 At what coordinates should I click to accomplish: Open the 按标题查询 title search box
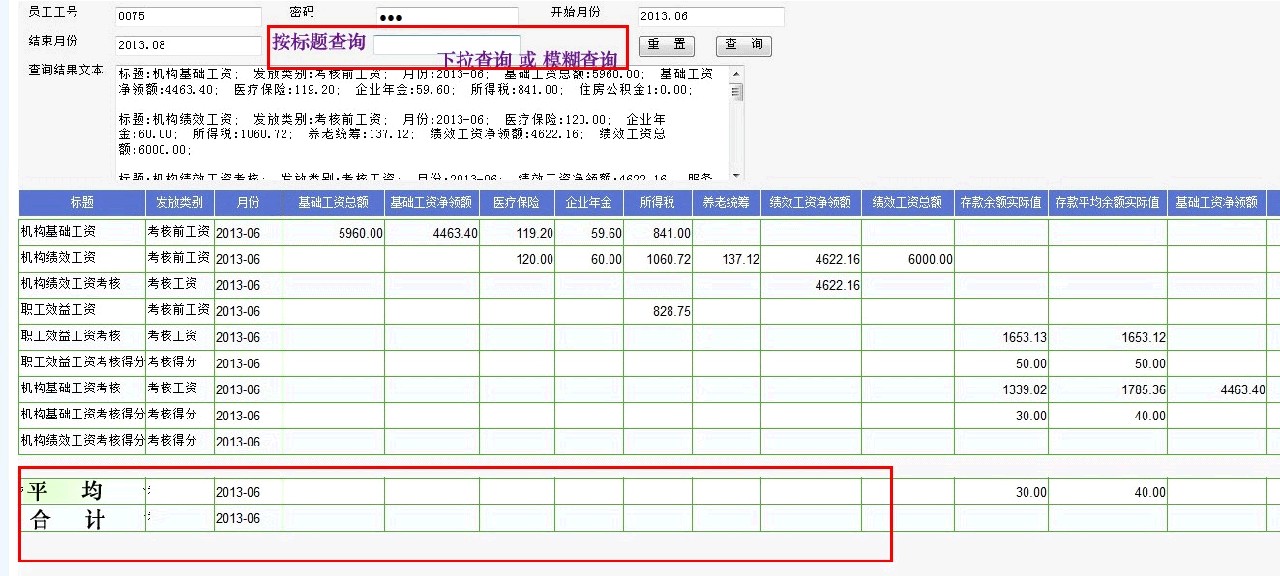coord(446,44)
